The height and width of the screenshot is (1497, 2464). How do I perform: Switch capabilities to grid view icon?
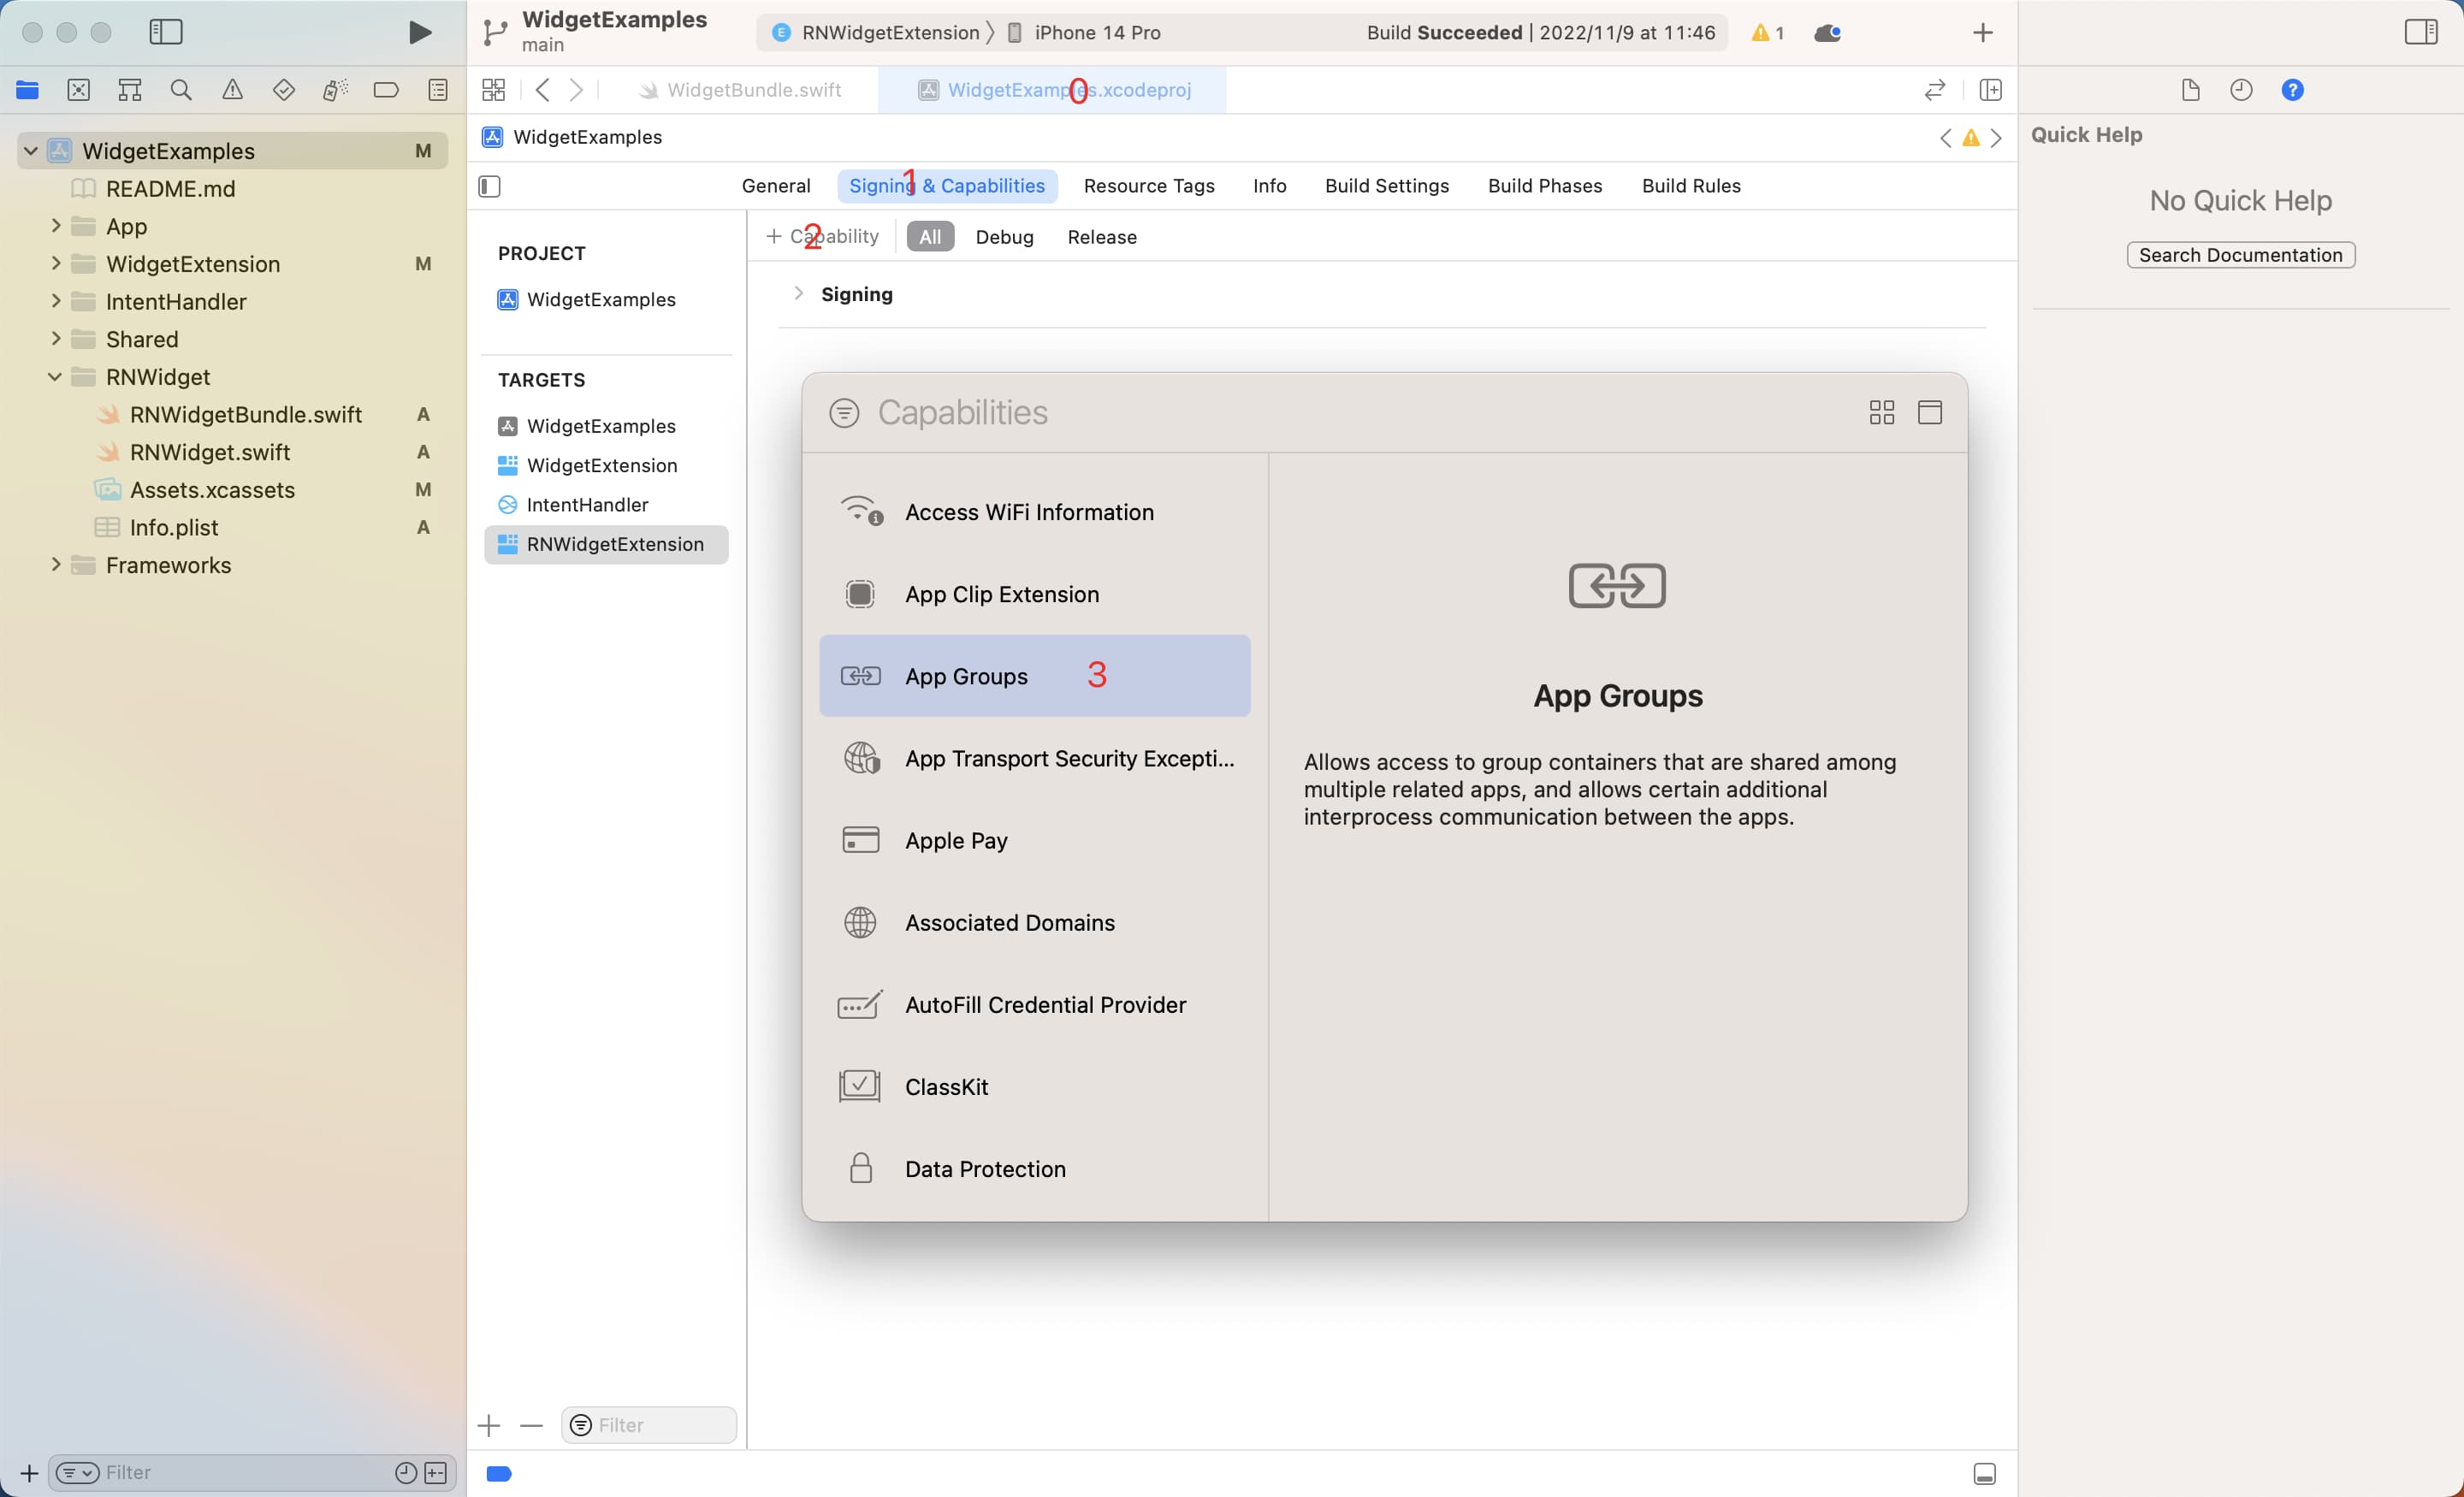1882,412
